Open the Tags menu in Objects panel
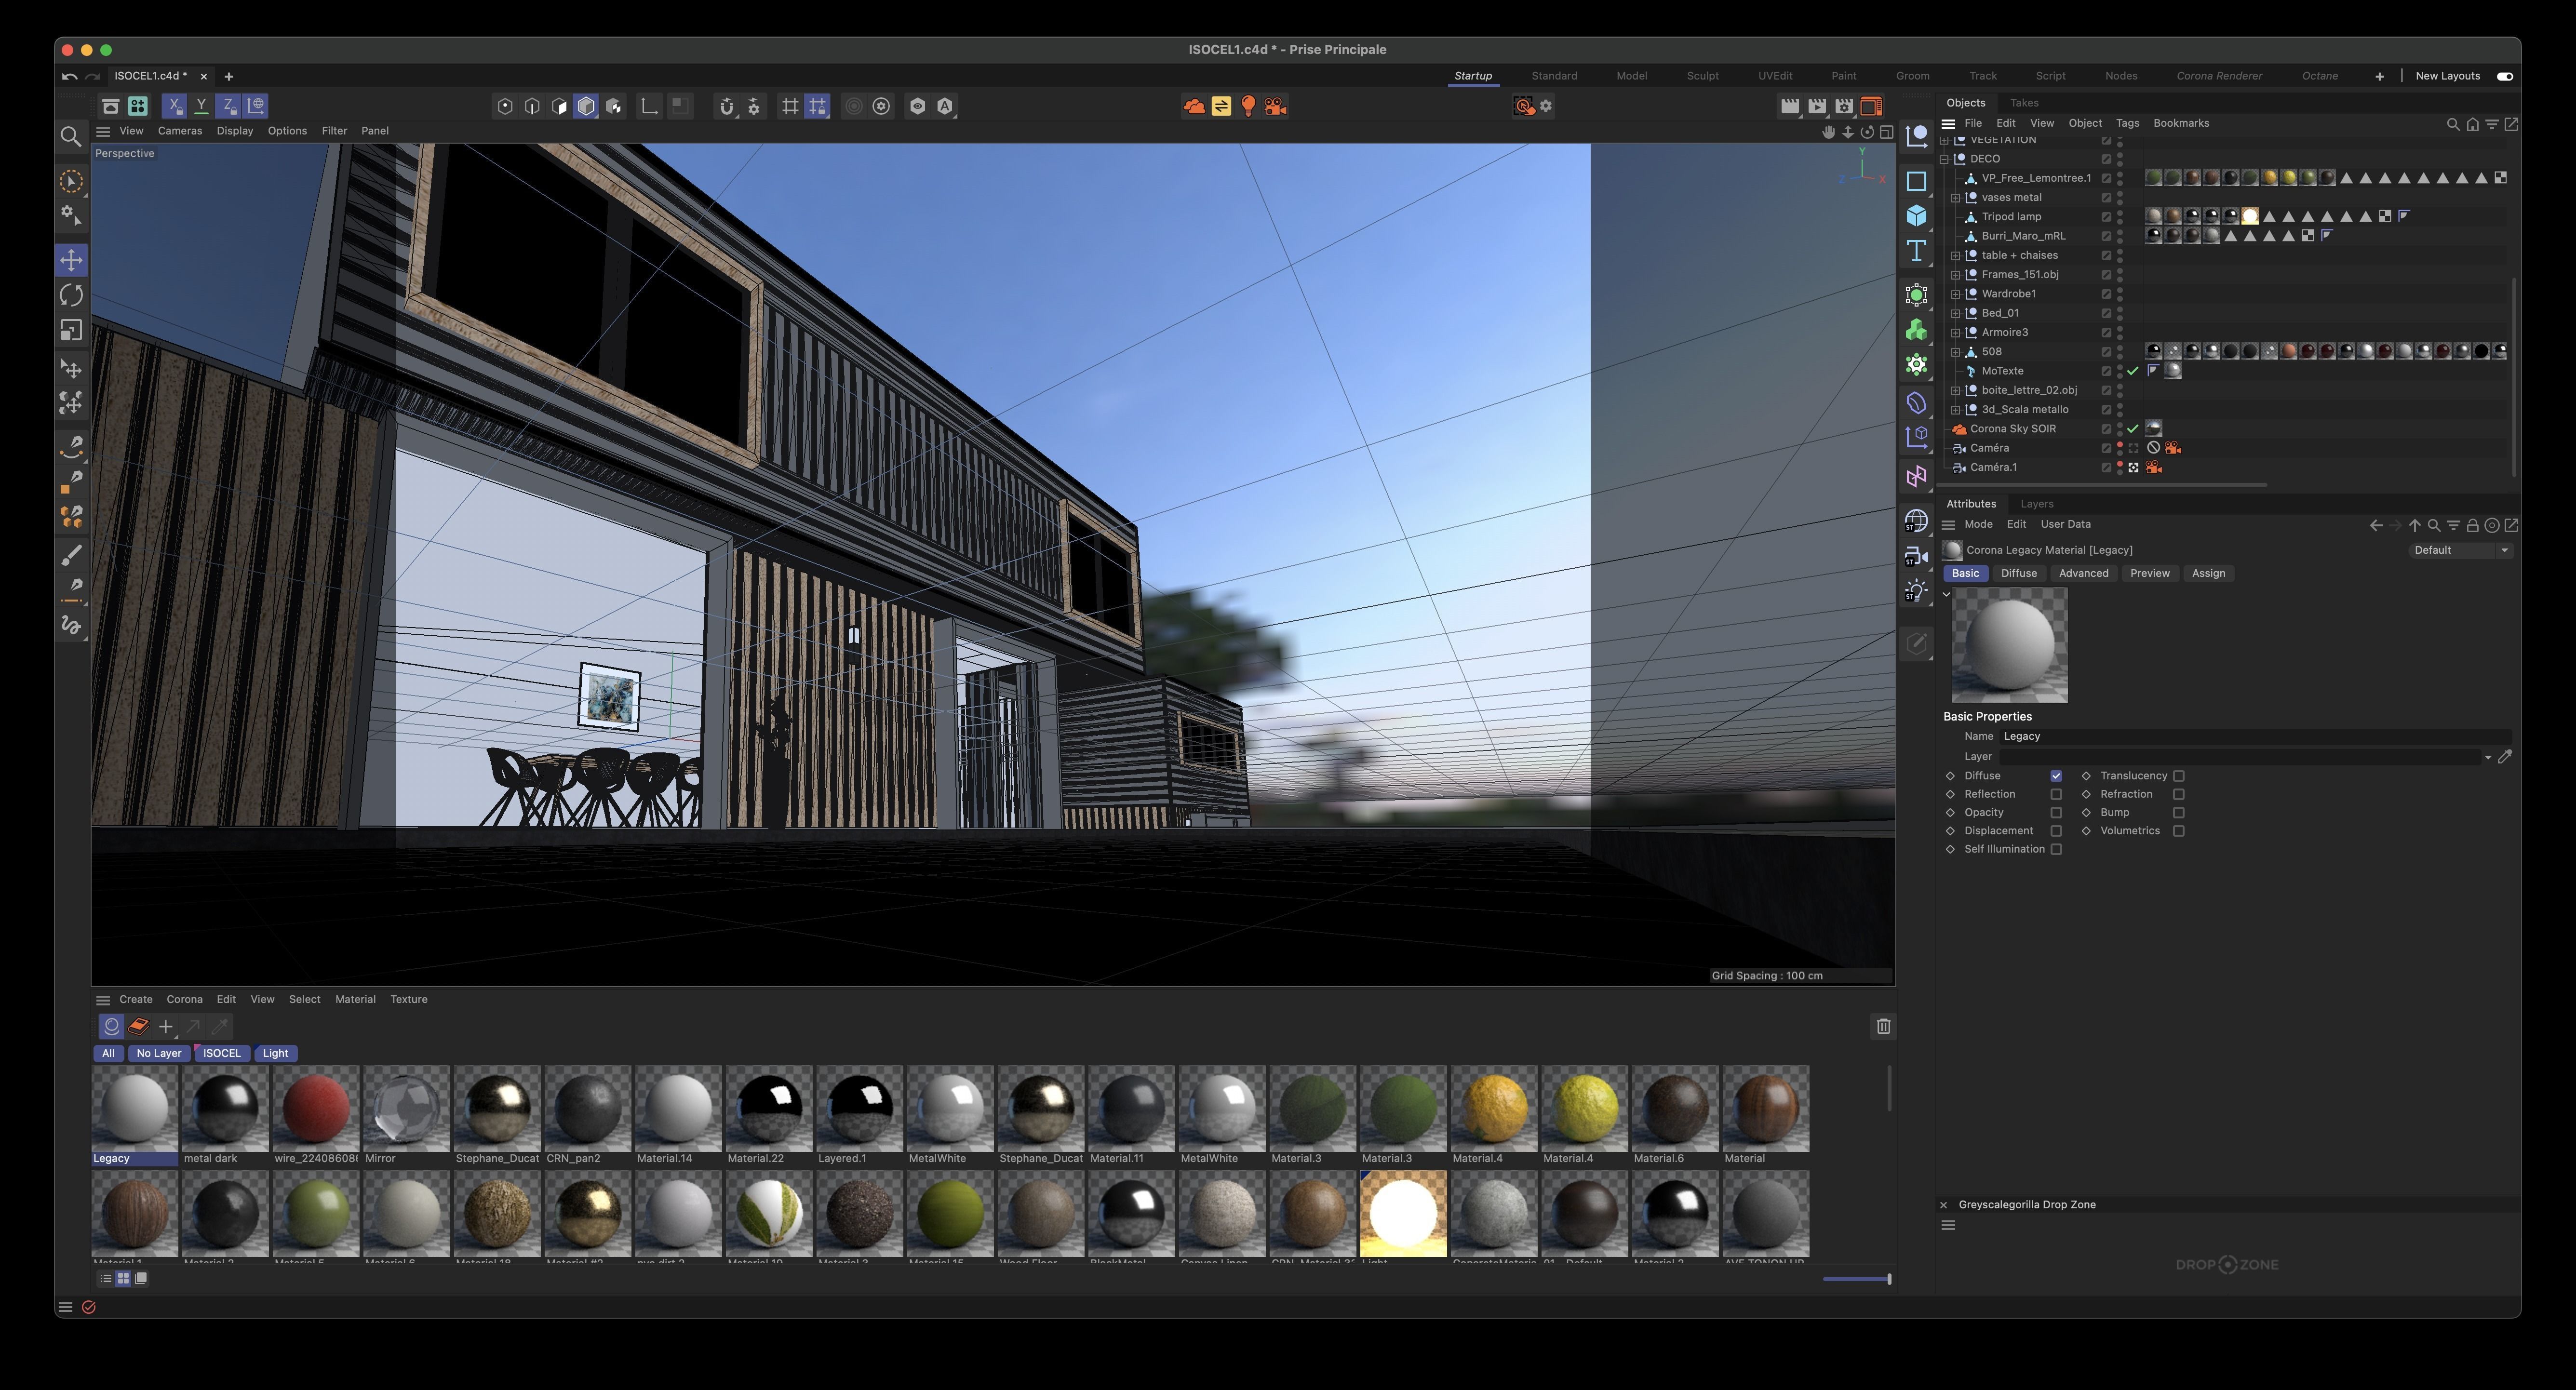Viewport: 2576px width, 1390px height. [2127, 124]
